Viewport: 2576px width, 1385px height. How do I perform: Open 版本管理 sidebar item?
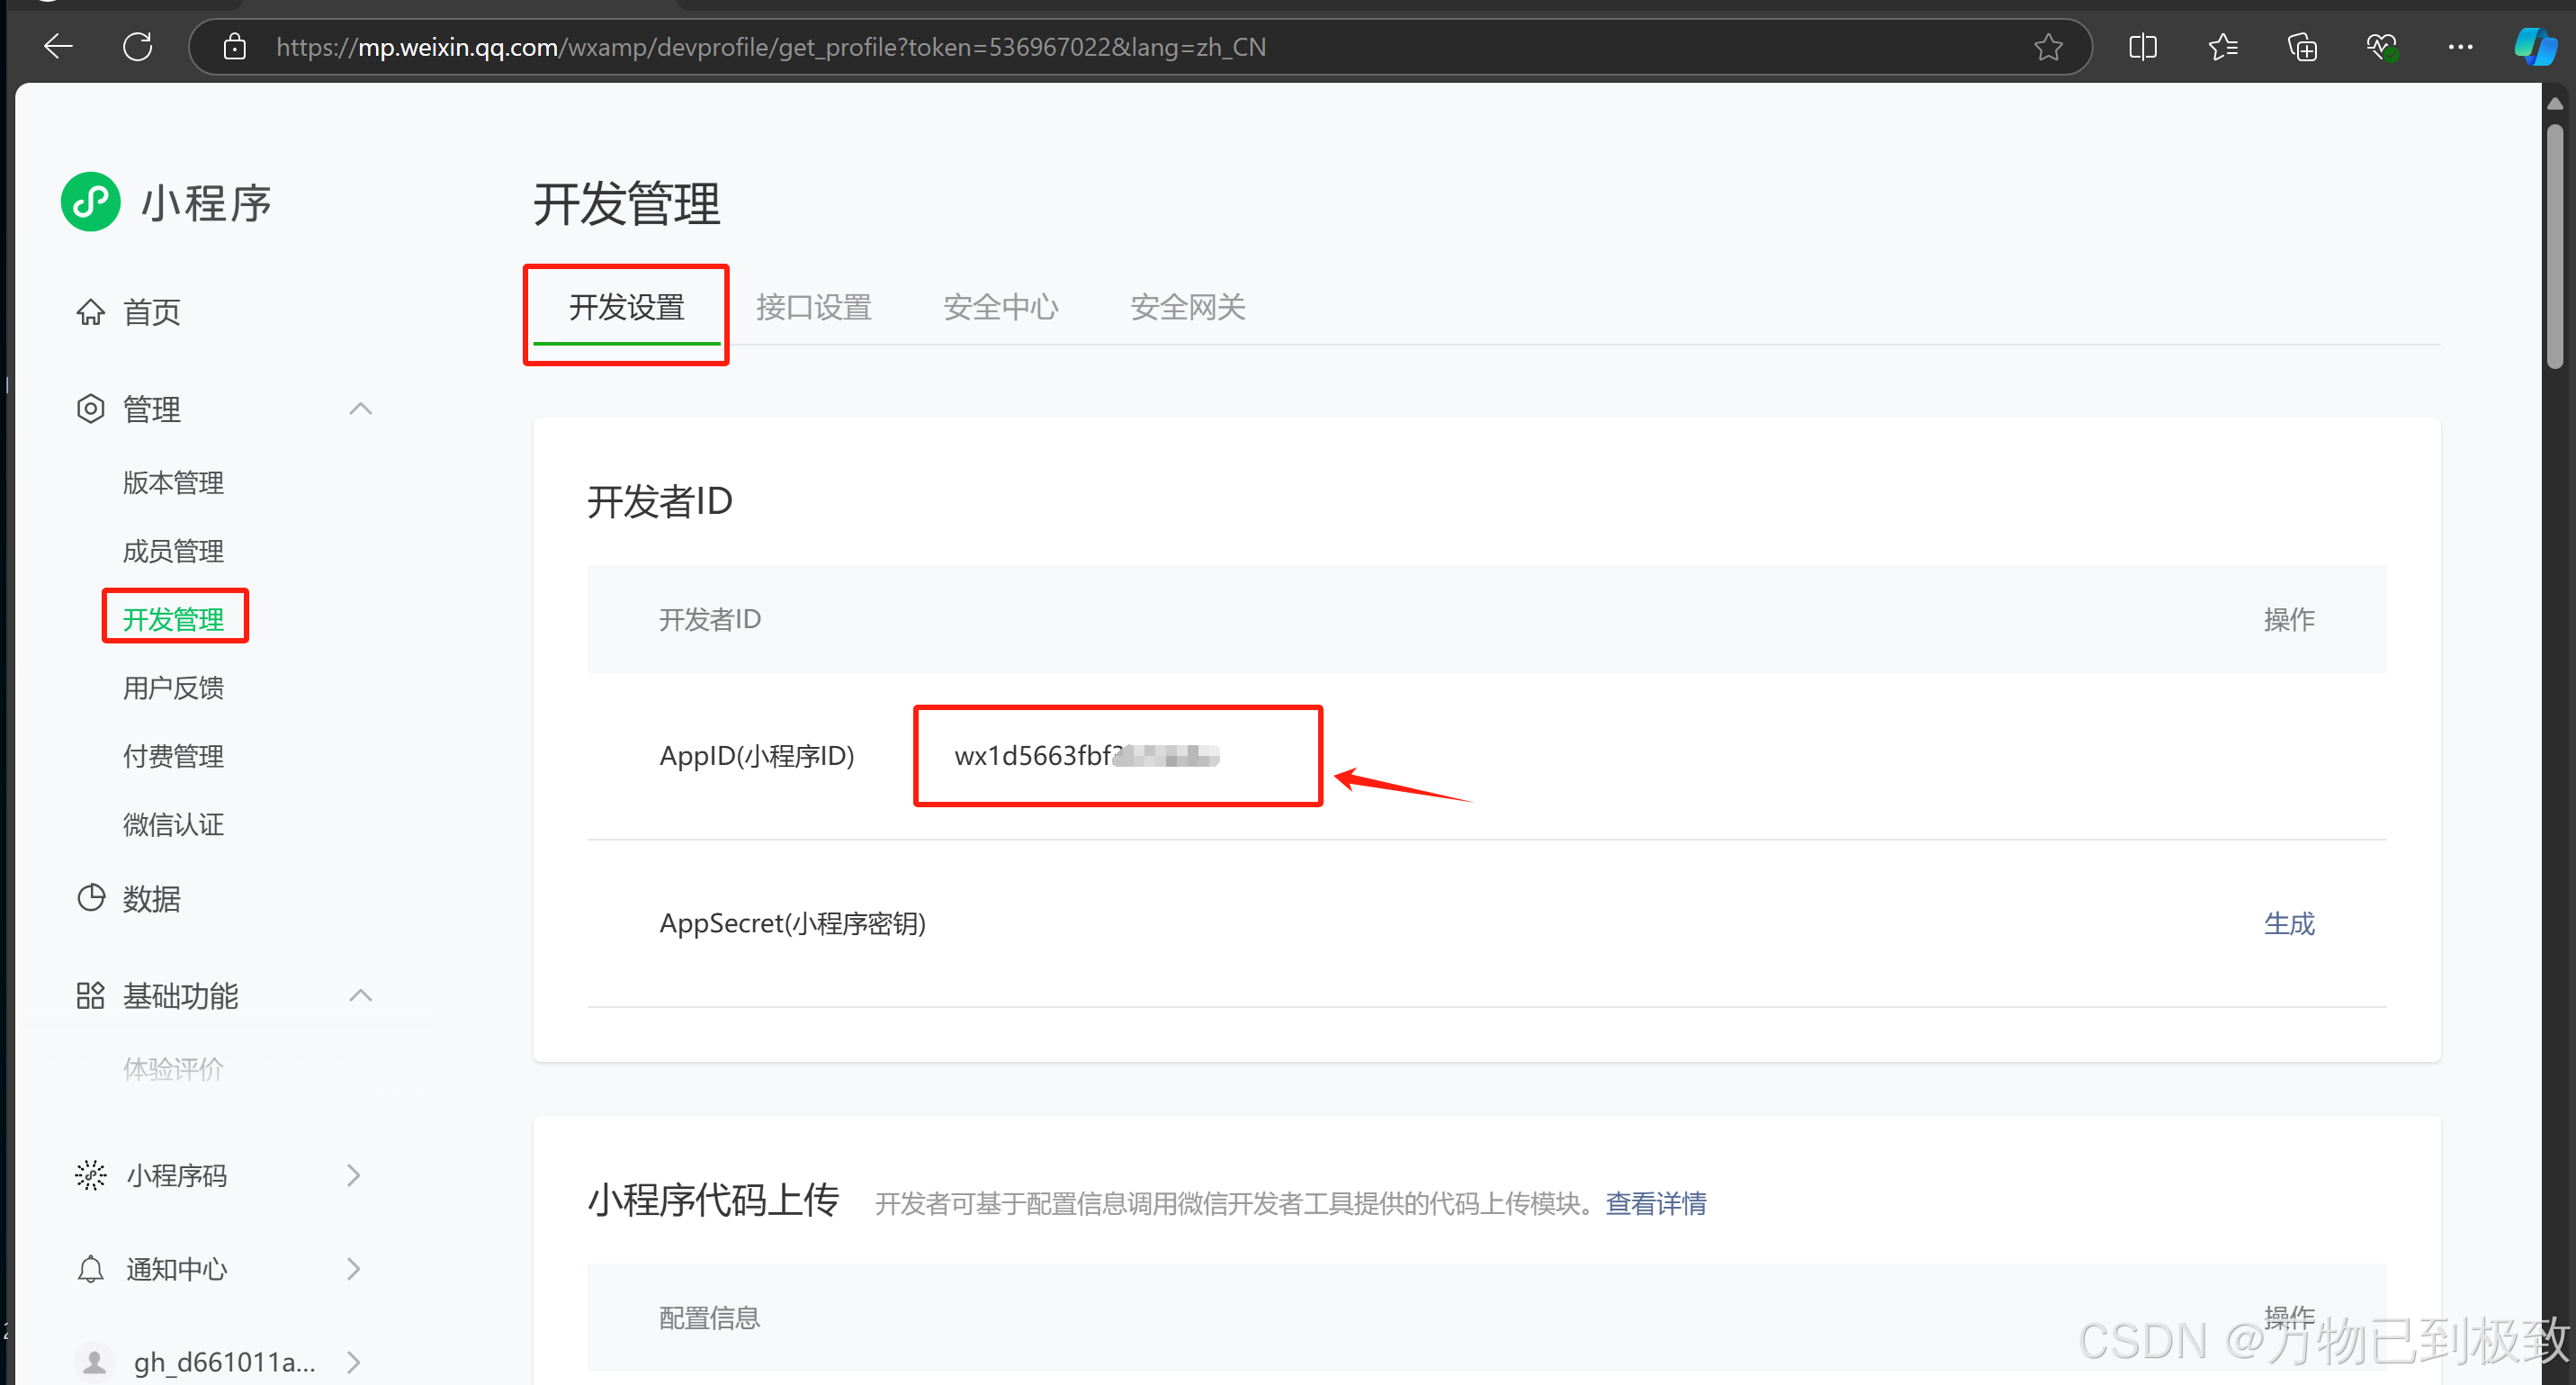tap(173, 483)
